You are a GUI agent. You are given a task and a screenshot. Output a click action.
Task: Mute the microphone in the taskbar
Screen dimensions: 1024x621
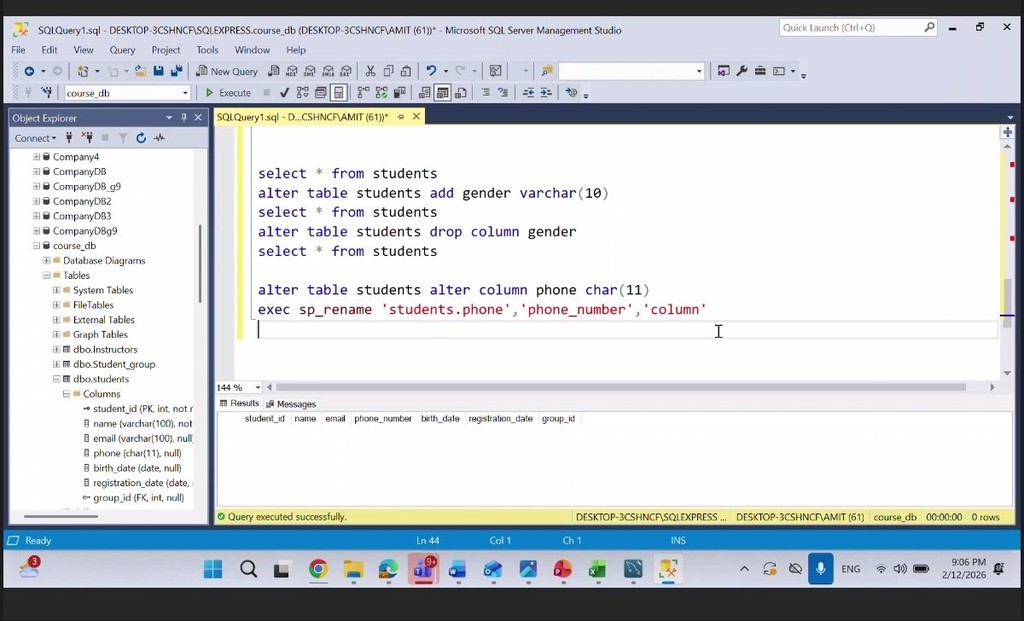(x=820, y=568)
